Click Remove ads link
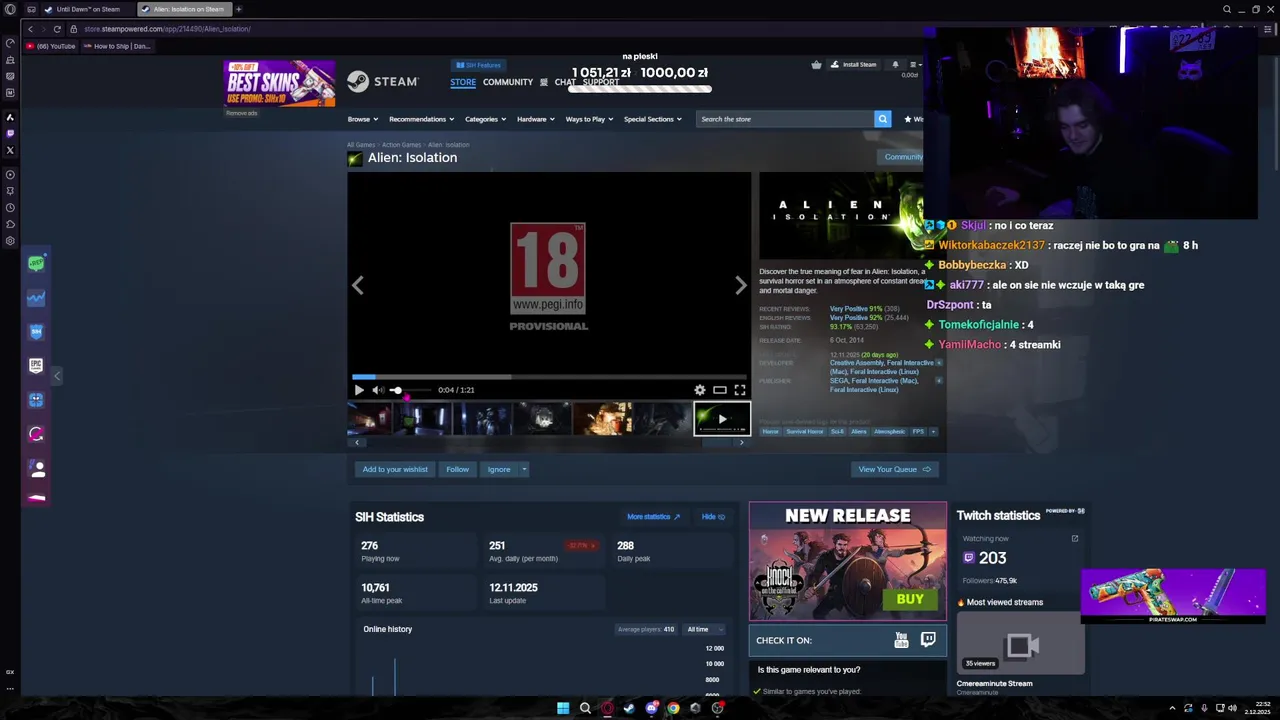 tap(241, 113)
